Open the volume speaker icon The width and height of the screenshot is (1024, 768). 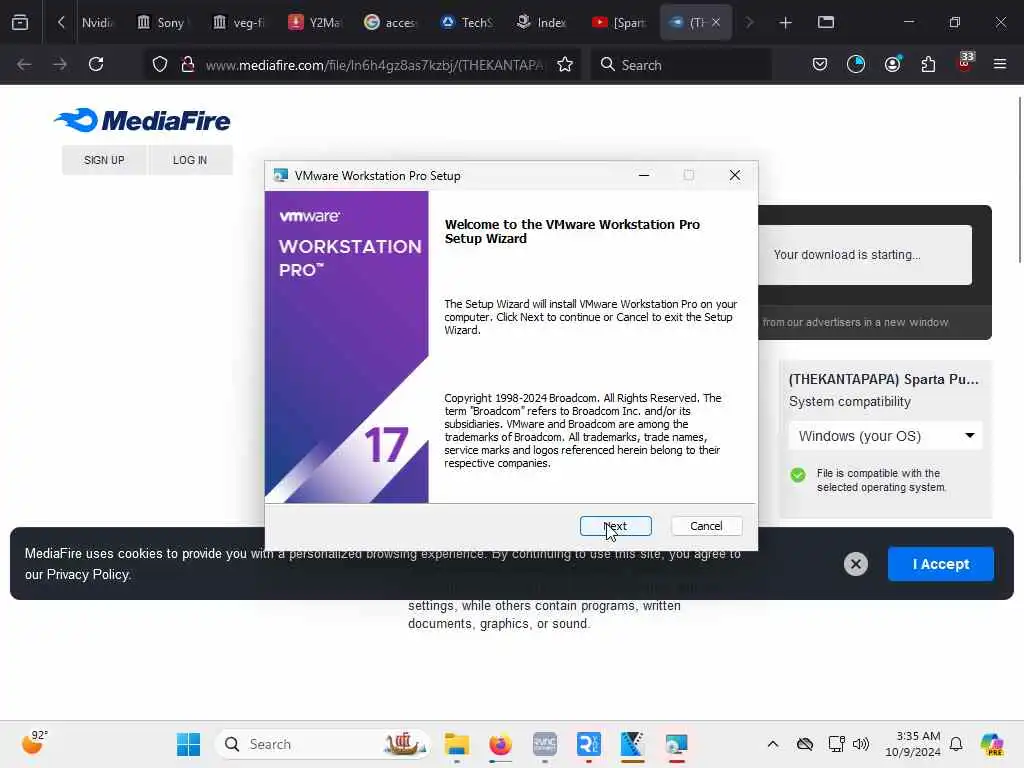click(861, 744)
